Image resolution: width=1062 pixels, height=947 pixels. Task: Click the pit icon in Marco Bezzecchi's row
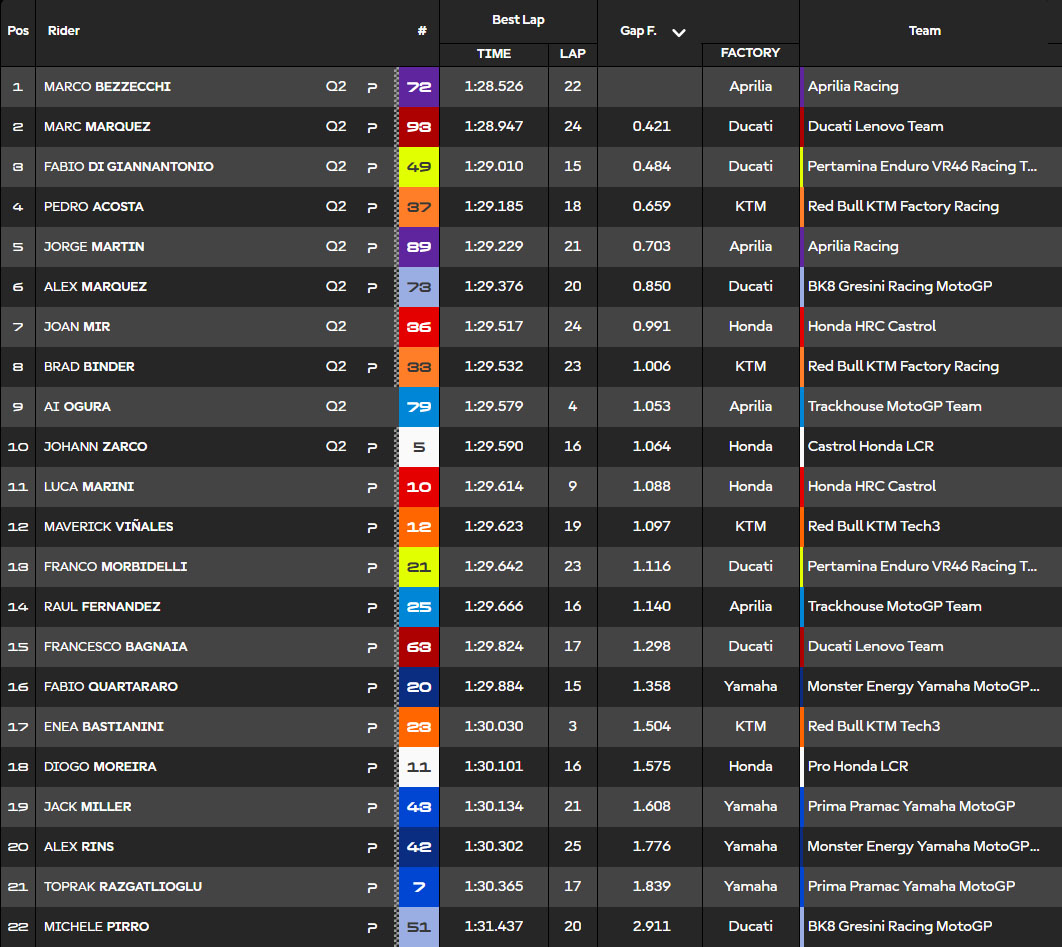(372, 87)
